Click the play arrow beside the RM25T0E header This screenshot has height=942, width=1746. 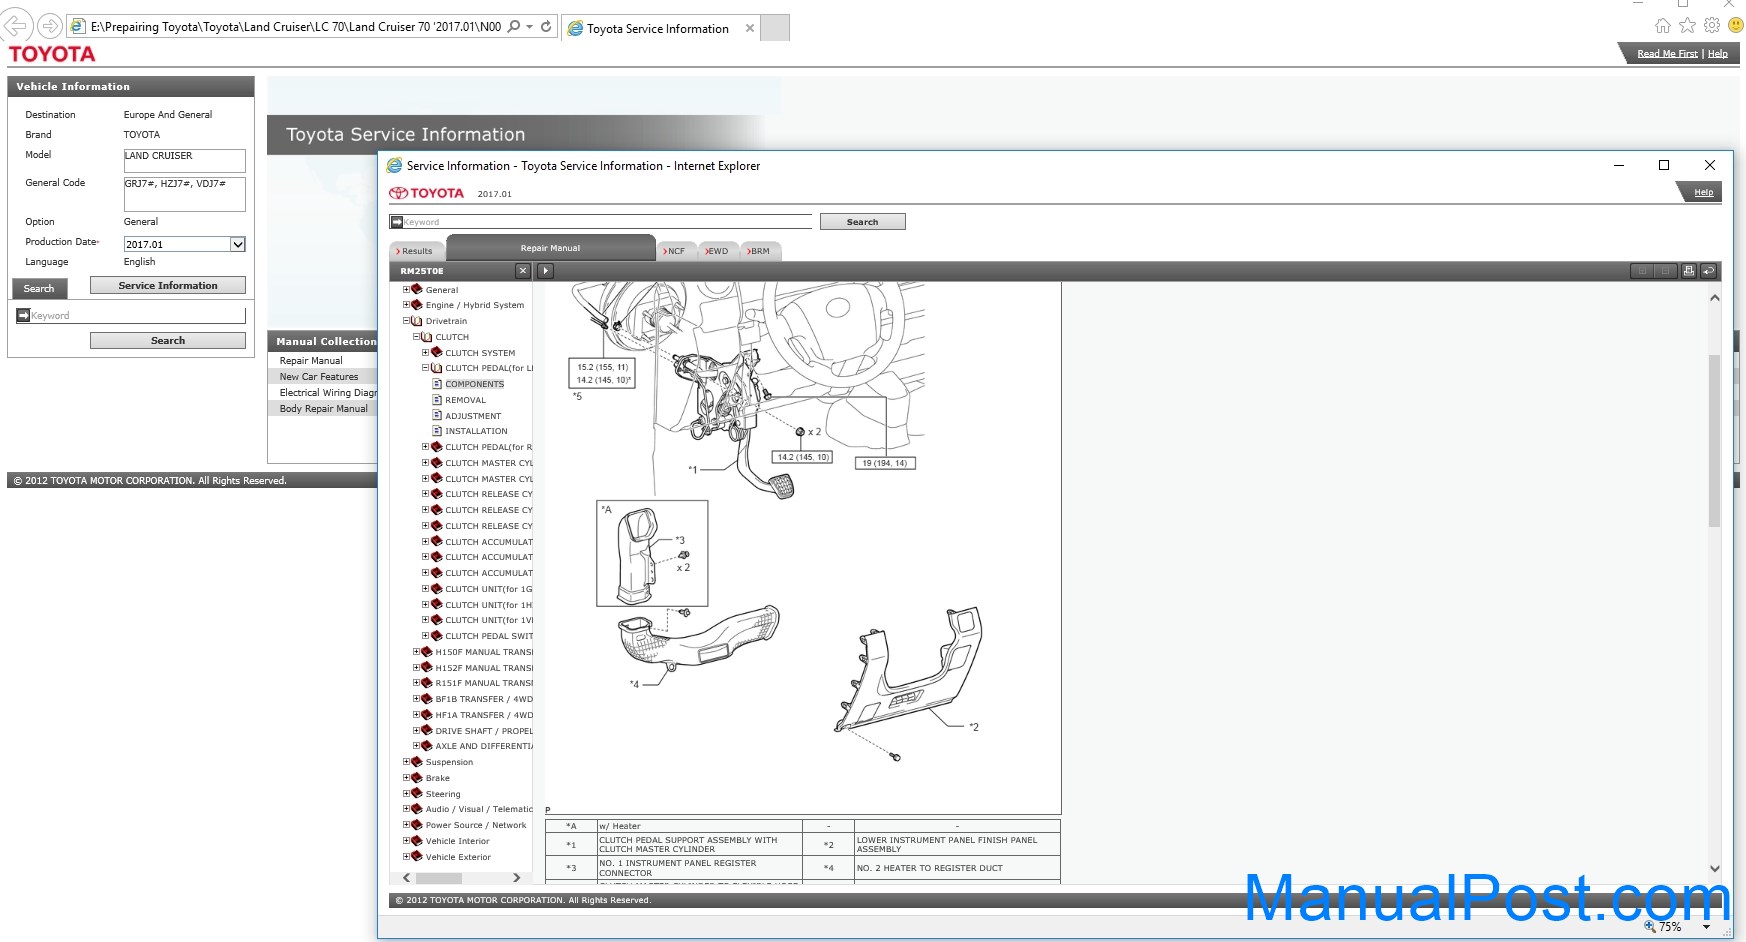pos(545,271)
